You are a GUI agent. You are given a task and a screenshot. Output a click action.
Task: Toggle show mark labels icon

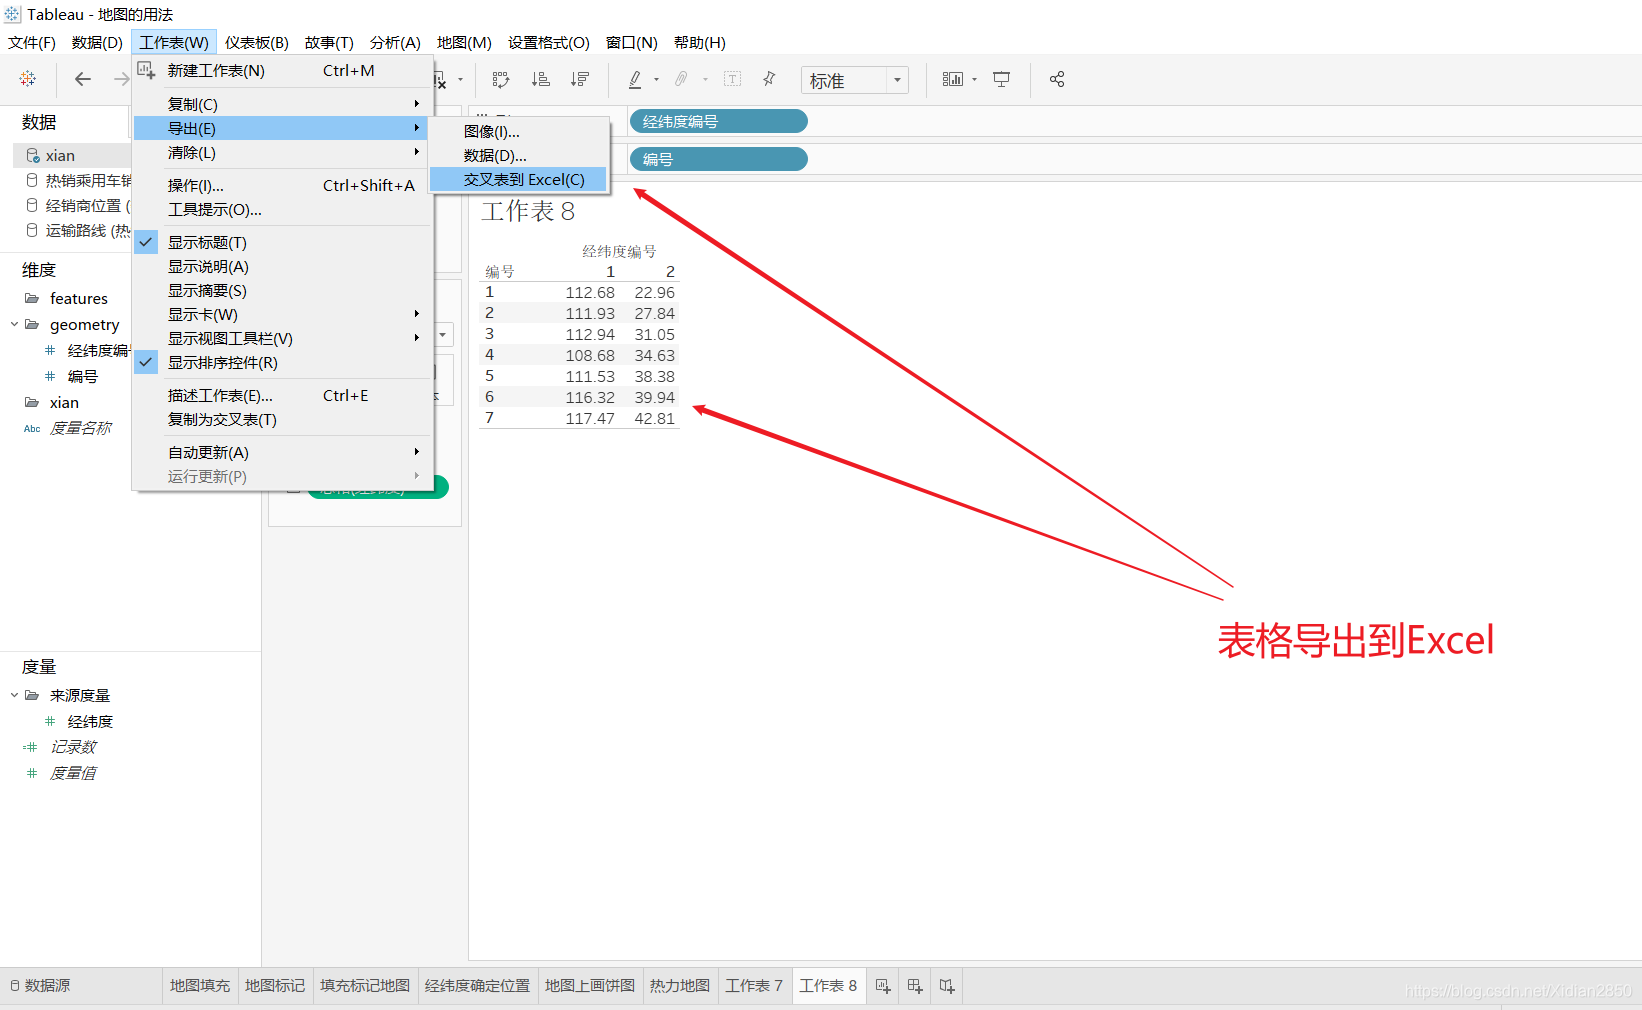click(732, 79)
